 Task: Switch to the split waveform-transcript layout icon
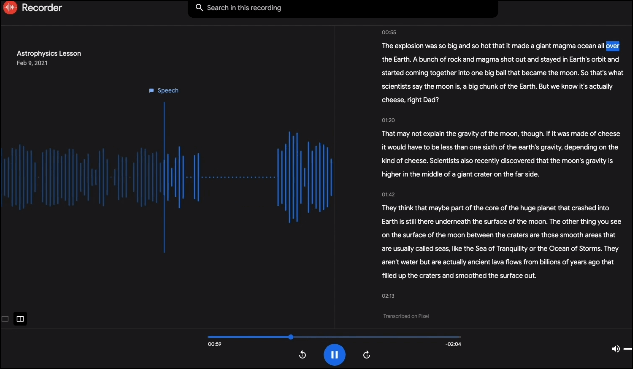[20, 319]
